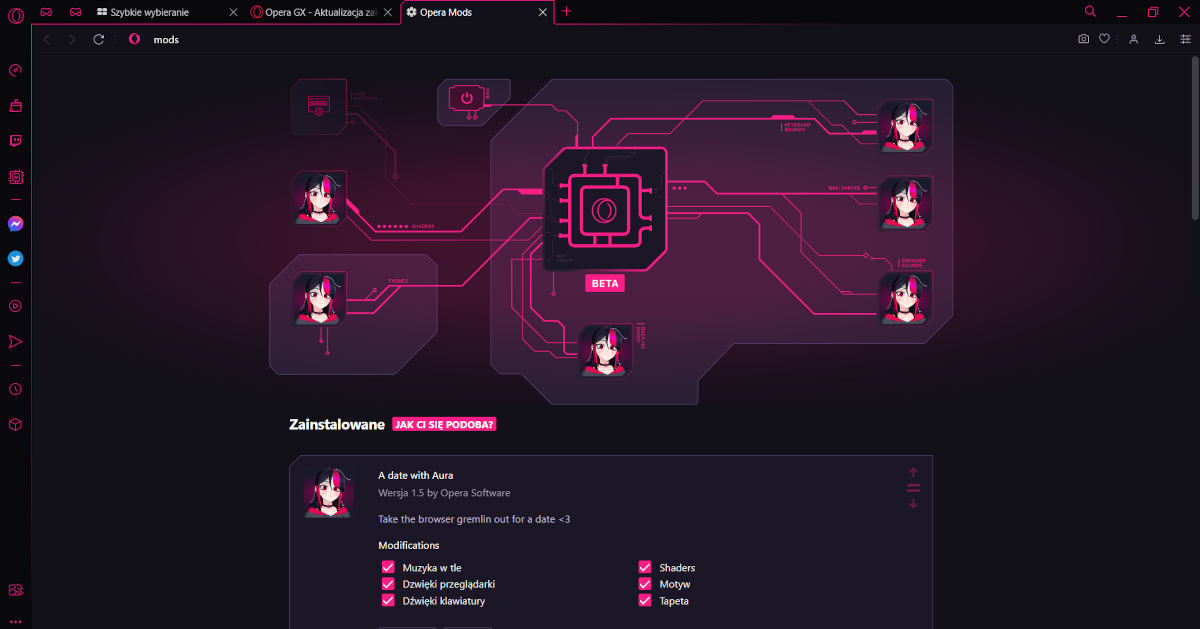The height and width of the screenshot is (629, 1200).
Task: Open Messenger from the sidebar
Action: (x=15, y=224)
